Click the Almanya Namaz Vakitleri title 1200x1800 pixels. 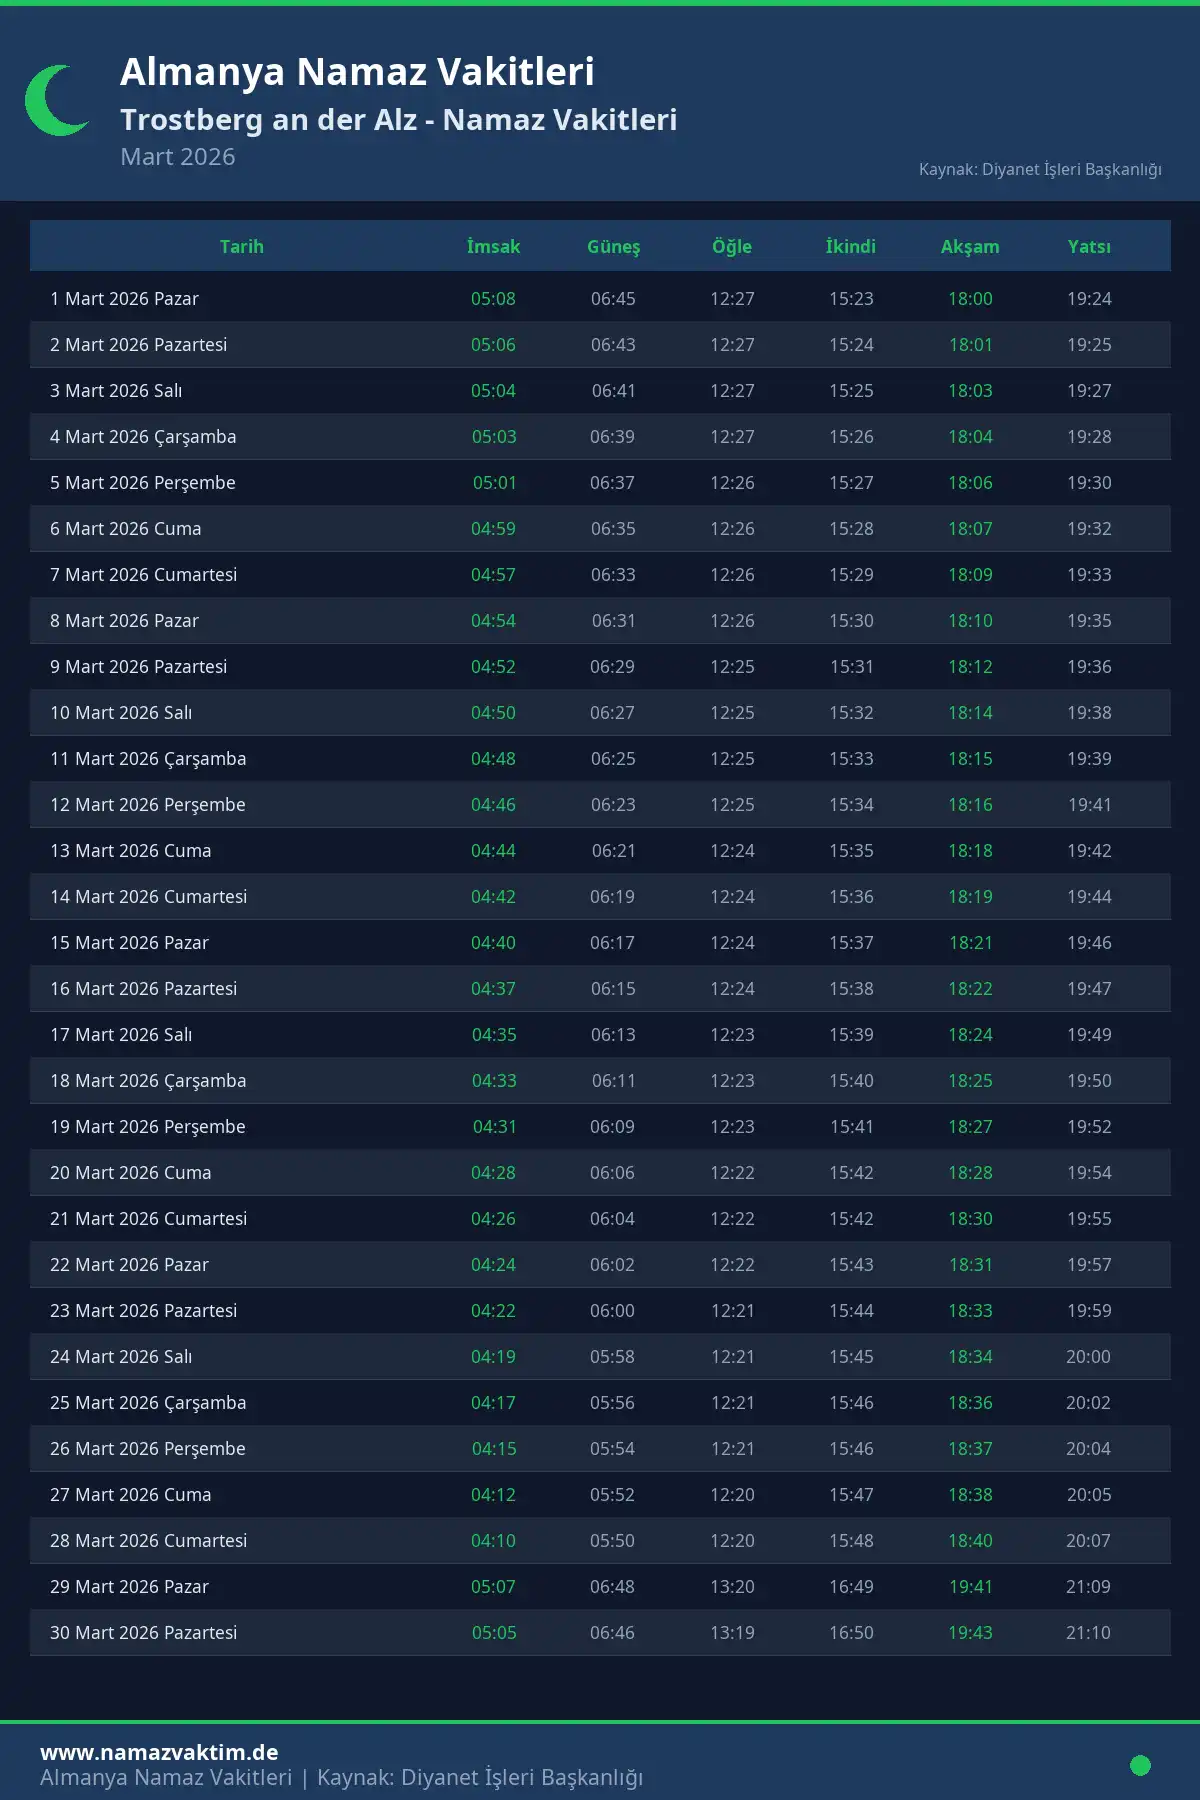coord(357,72)
